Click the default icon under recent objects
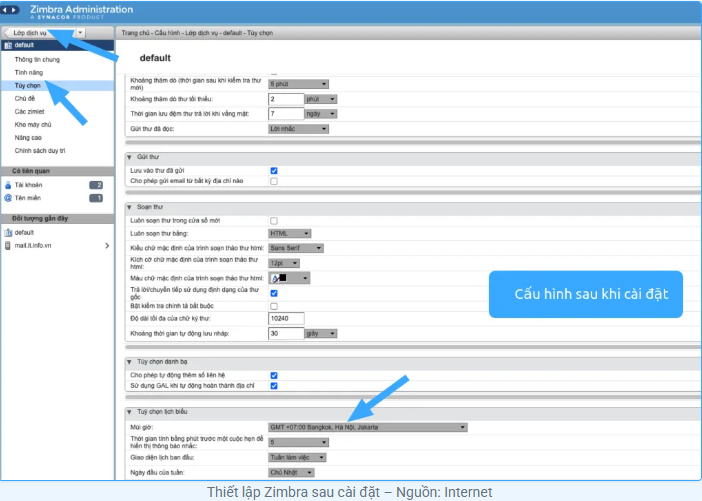702x501 pixels. (8, 232)
